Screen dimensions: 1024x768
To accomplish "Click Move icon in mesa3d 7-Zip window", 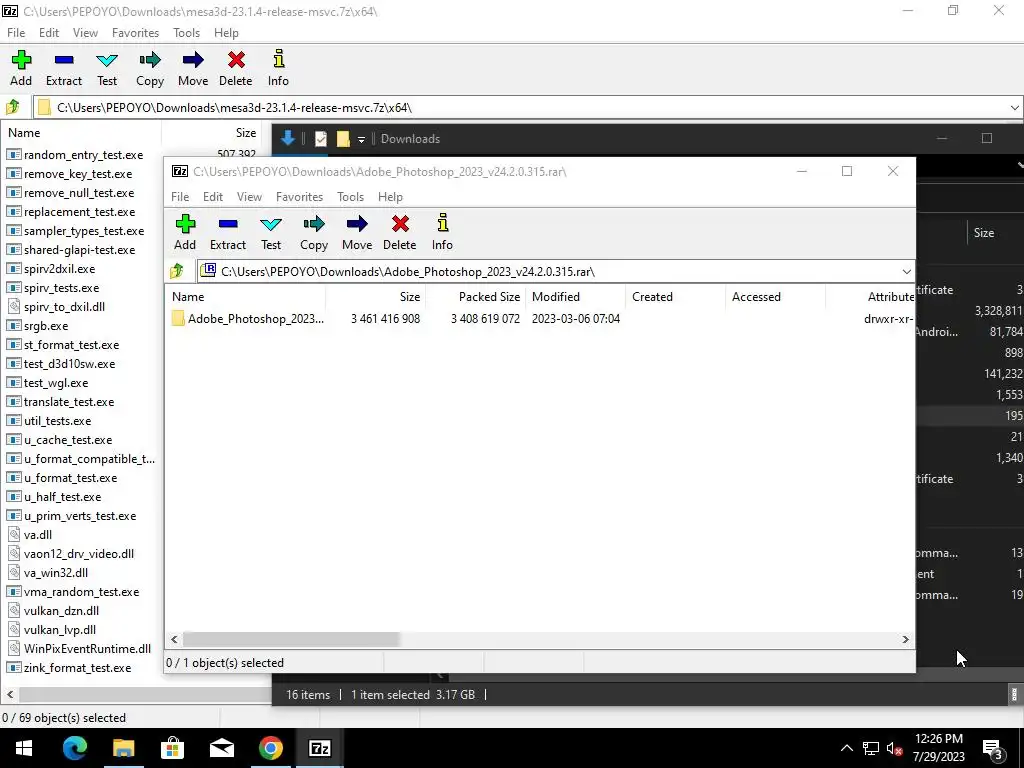I will (x=193, y=60).
